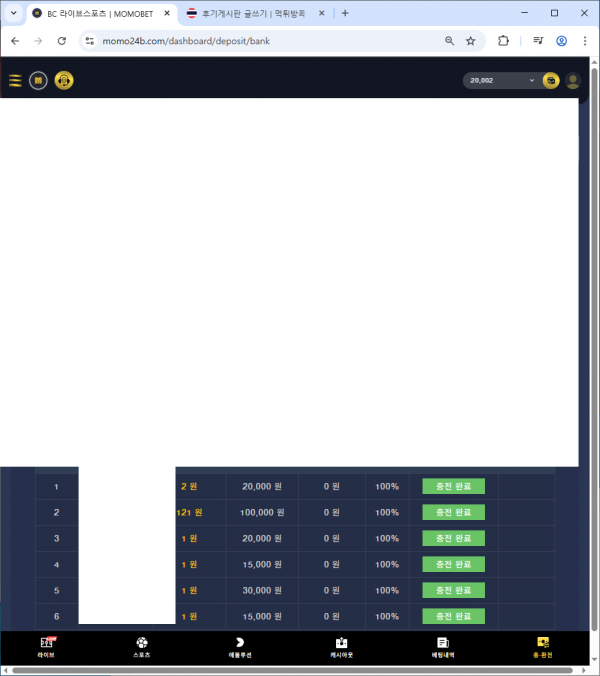Open the hamburger menu in site header

pyautogui.click(x=15, y=81)
